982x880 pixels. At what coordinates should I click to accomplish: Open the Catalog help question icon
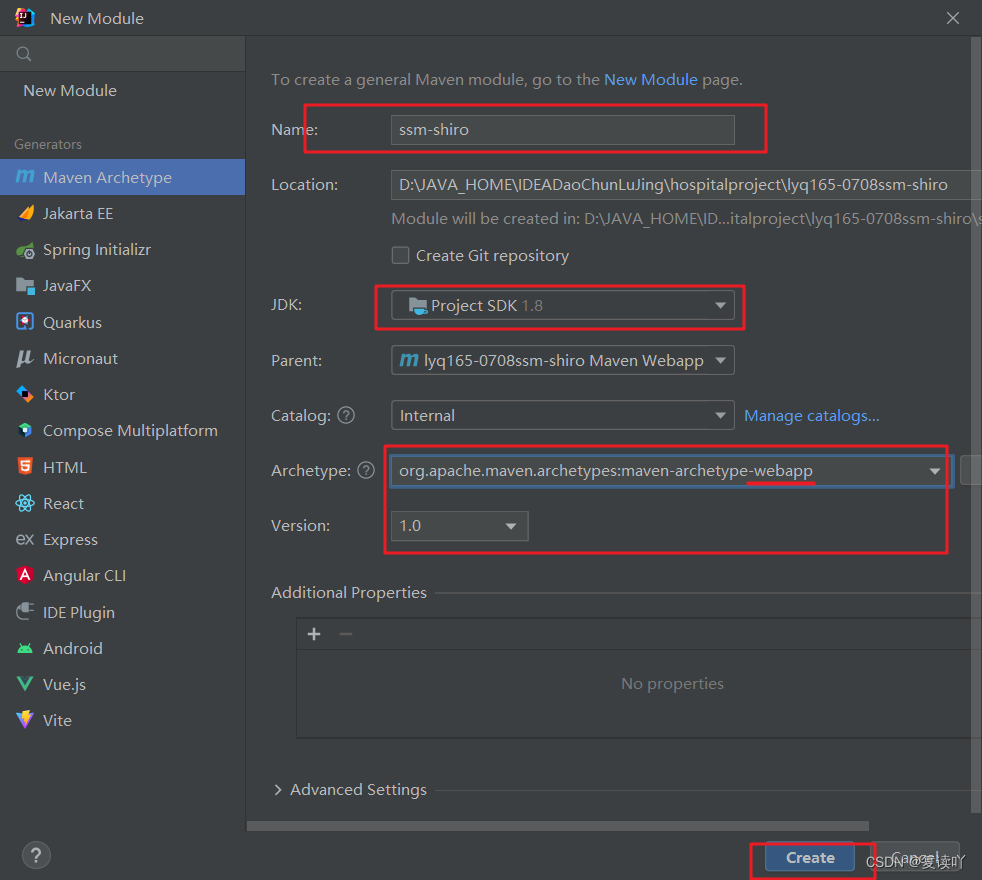point(346,415)
